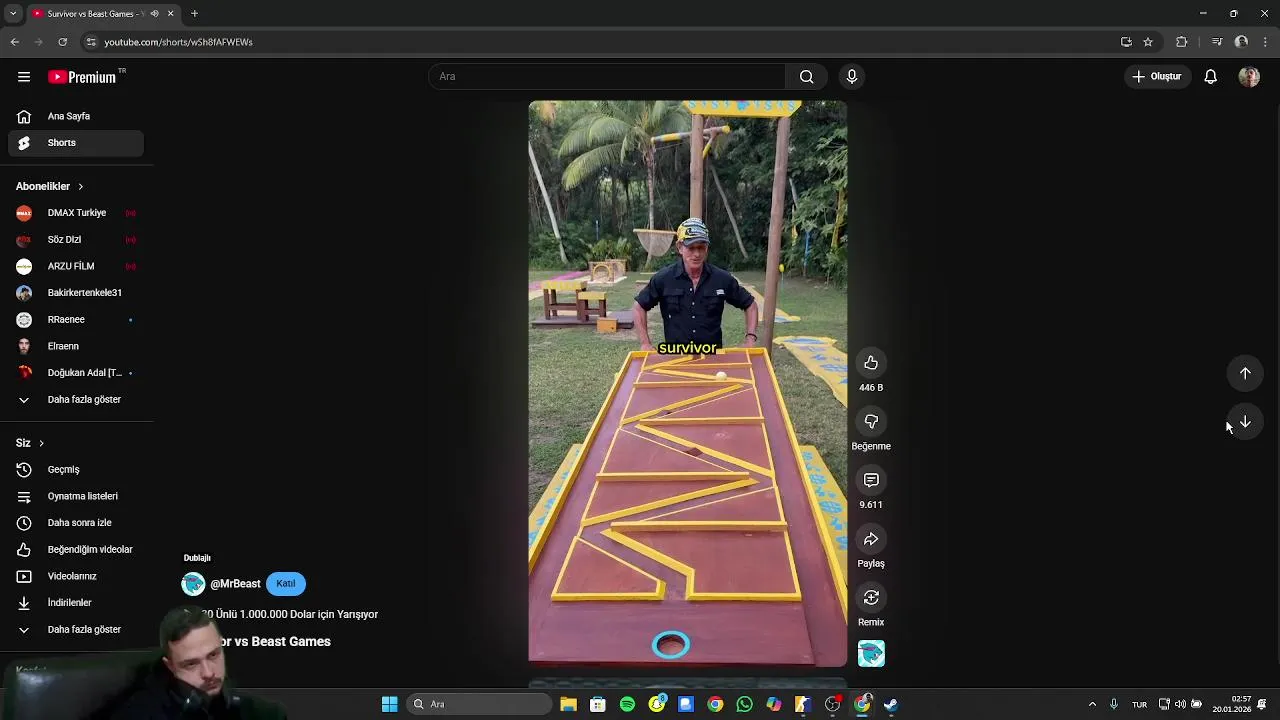
Task: Open MrBeast channel avatar
Action: pyautogui.click(x=193, y=584)
